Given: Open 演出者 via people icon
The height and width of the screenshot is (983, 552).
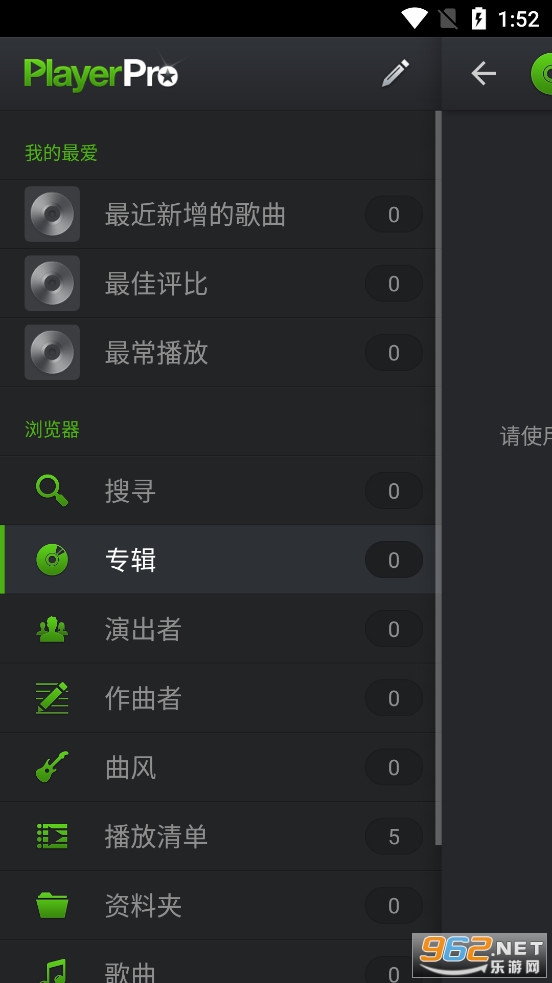Looking at the screenshot, I should pyautogui.click(x=52, y=629).
